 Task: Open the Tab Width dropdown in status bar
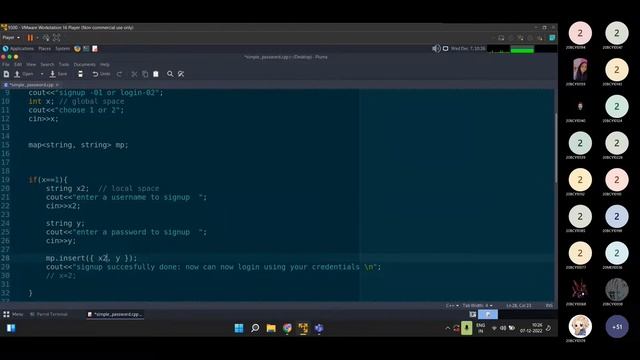pyautogui.click(x=477, y=305)
